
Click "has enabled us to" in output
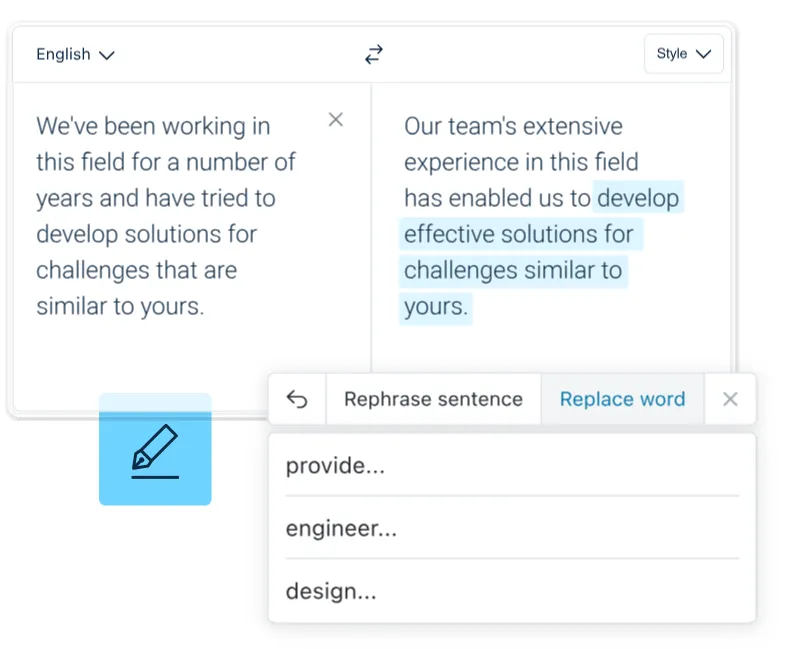pyautogui.click(x=496, y=198)
